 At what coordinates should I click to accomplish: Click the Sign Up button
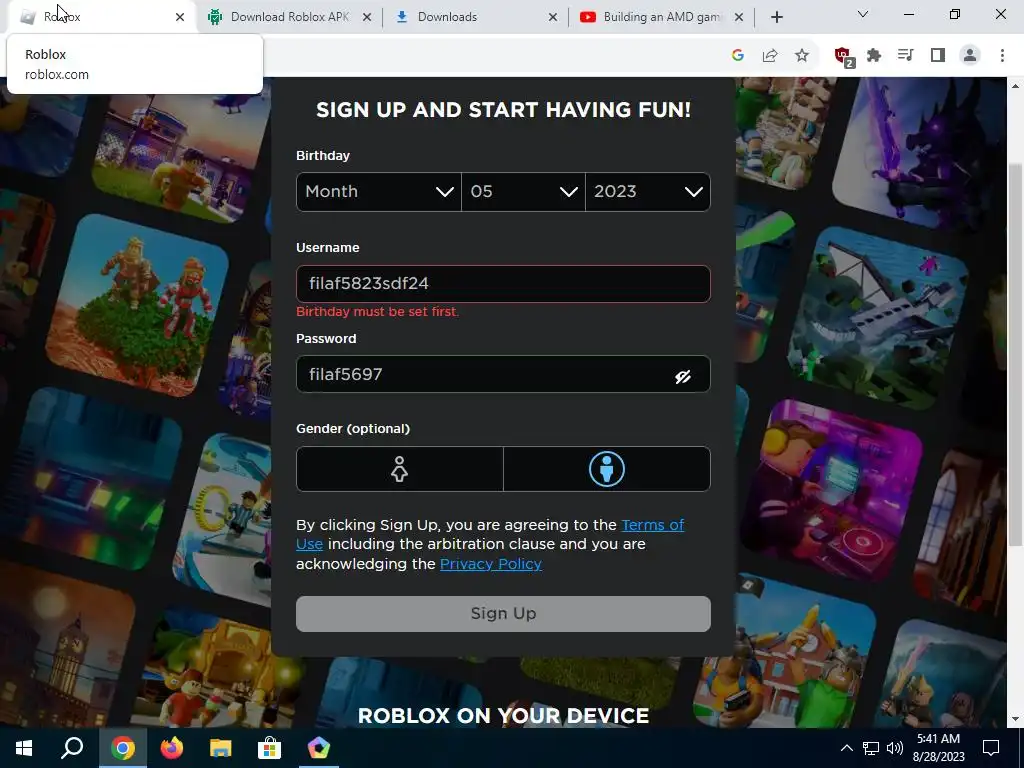click(503, 614)
